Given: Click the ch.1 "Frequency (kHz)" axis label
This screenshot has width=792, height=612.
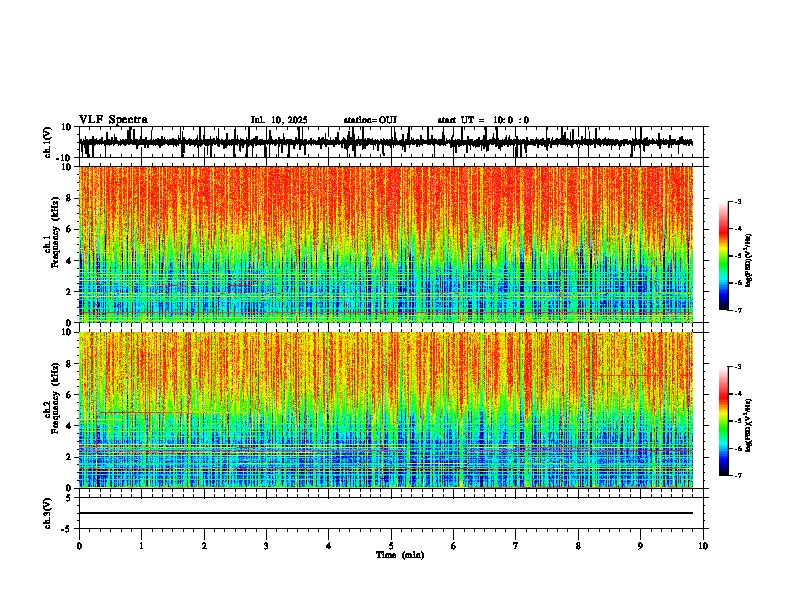Looking at the screenshot, I should coord(55,234).
